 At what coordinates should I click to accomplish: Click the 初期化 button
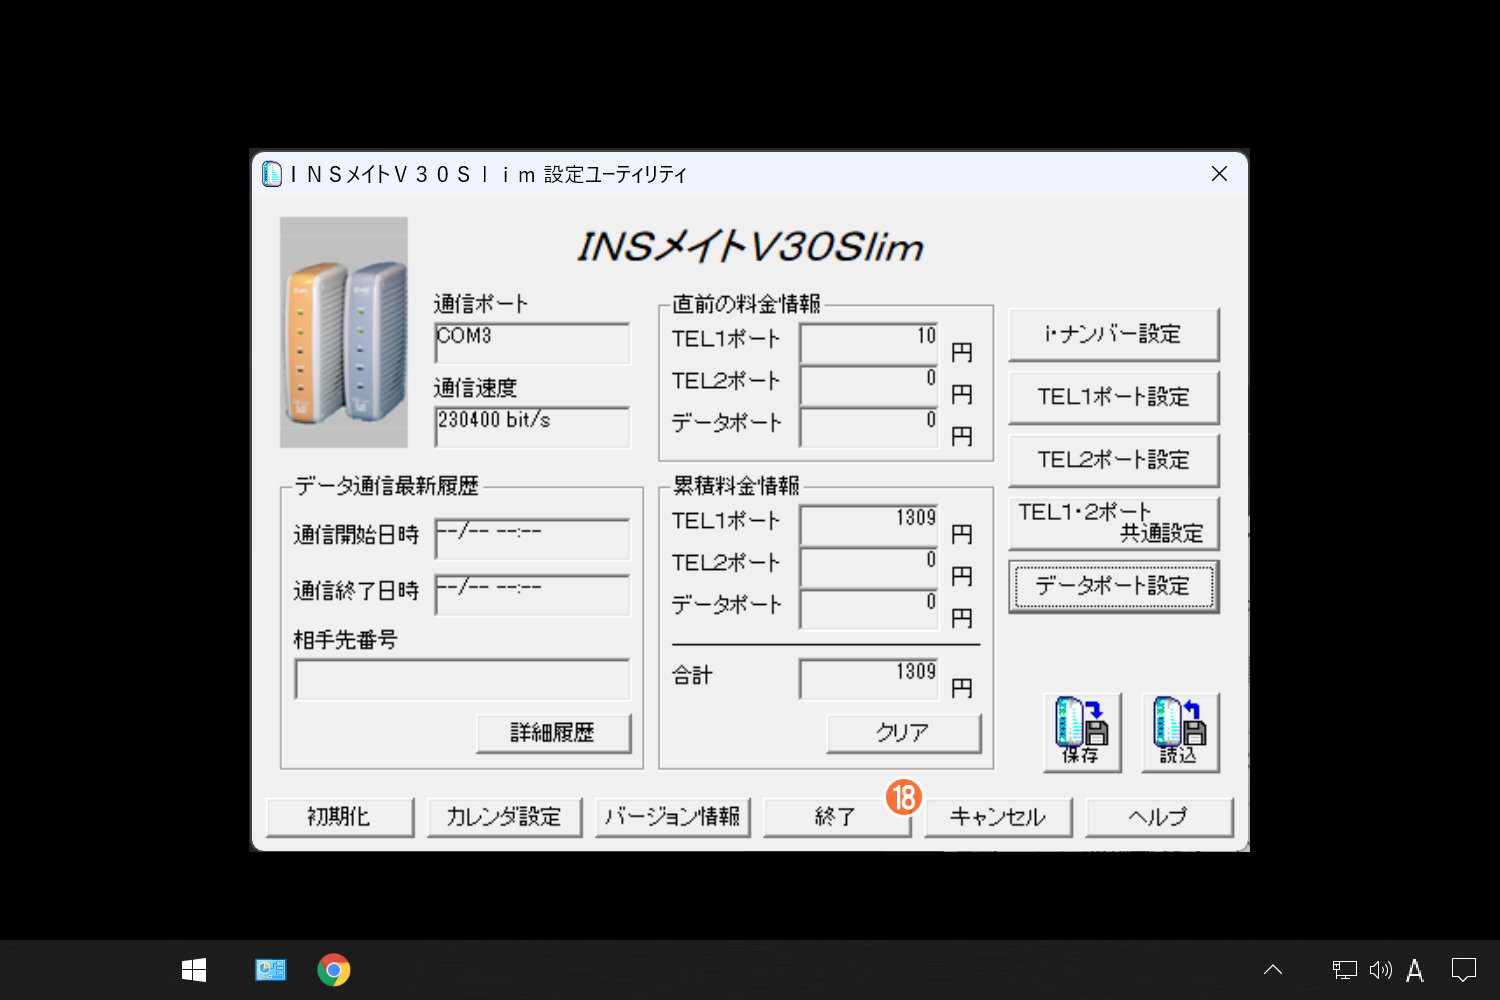coord(340,817)
